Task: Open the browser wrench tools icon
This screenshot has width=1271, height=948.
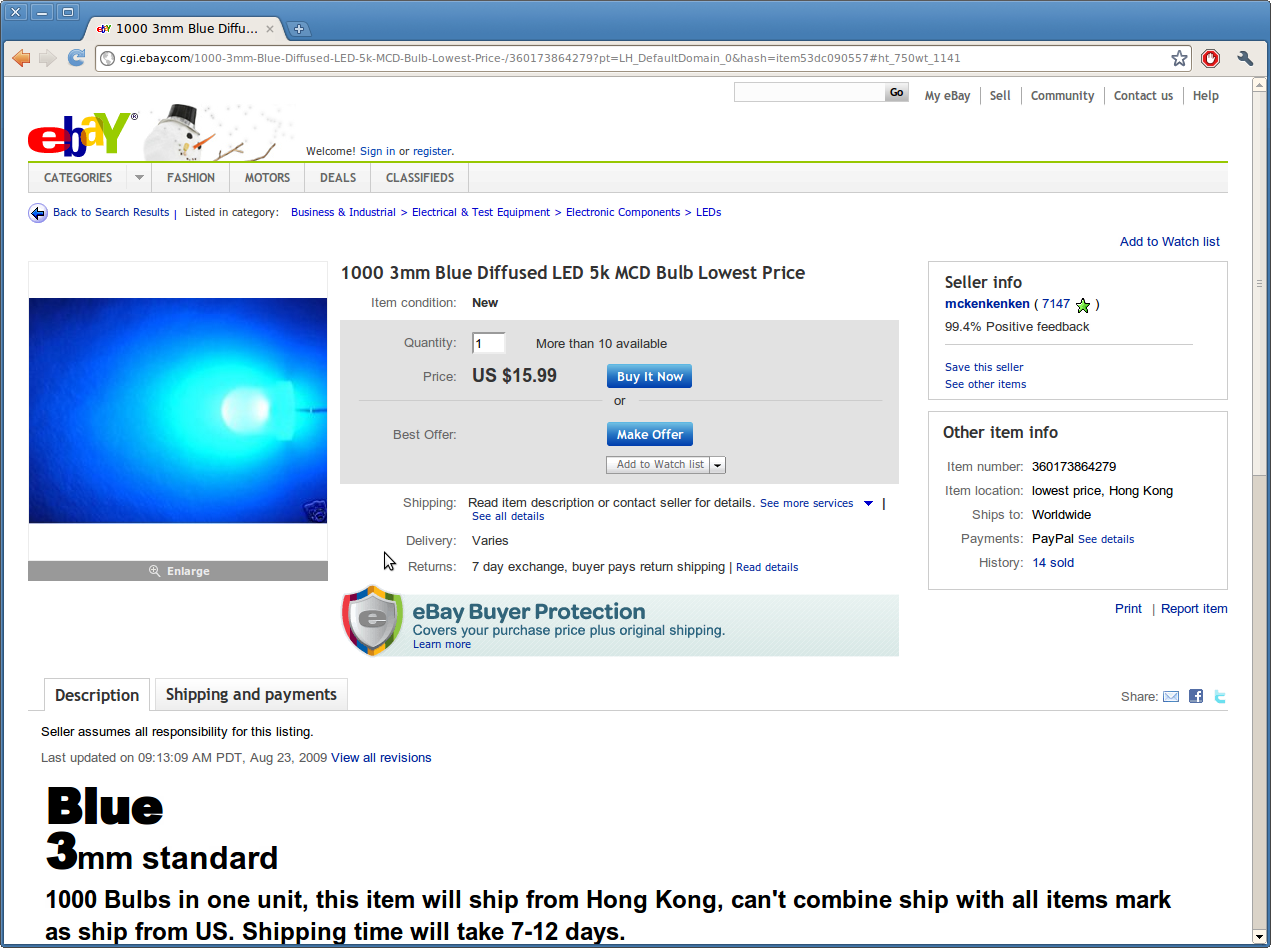Action: [1245, 58]
